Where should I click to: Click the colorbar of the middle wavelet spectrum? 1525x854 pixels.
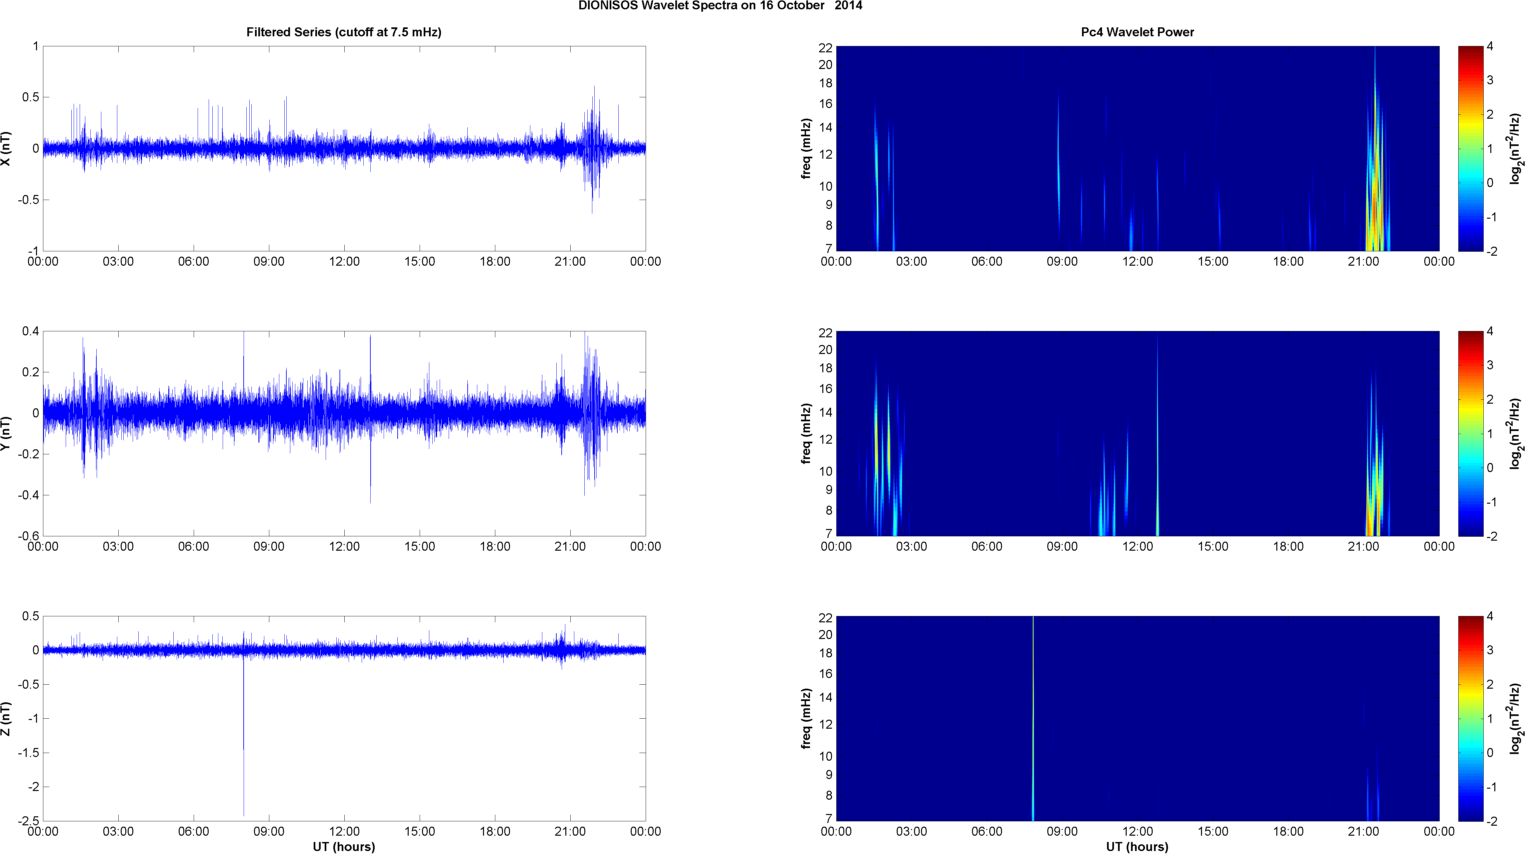(1470, 433)
